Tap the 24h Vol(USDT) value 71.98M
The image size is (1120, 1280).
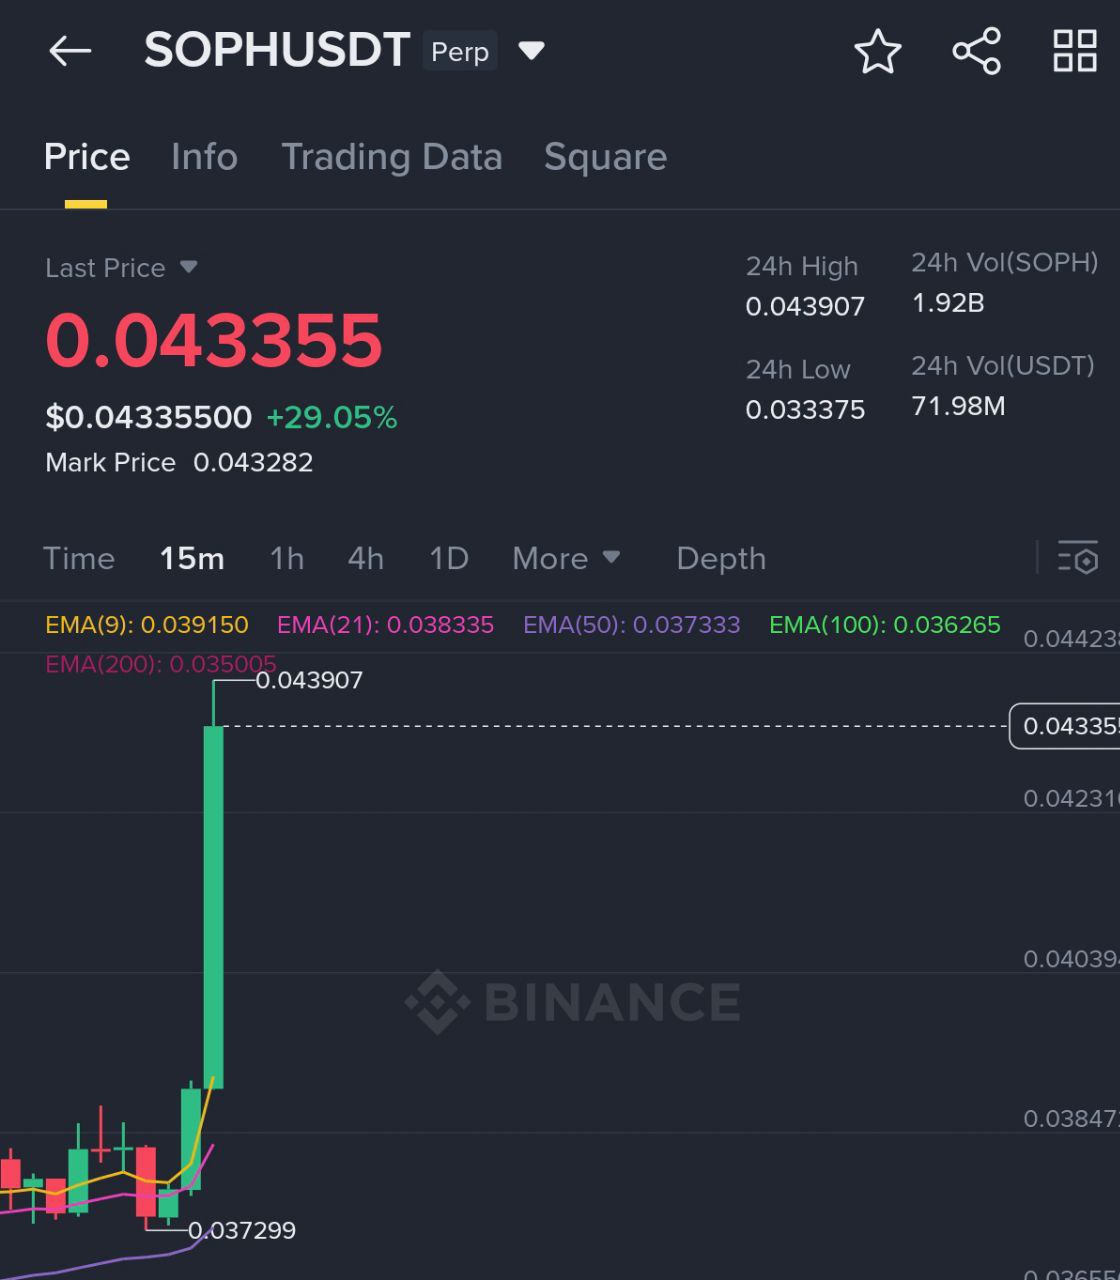click(958, 406)
